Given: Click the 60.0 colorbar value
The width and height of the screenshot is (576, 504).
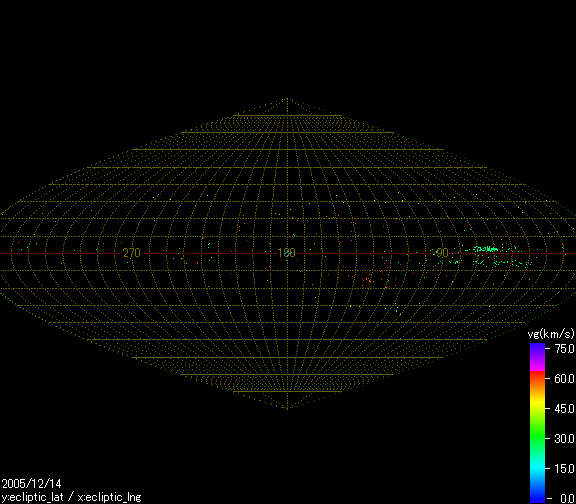Looking at the screenshot, I should coord(565,378).
